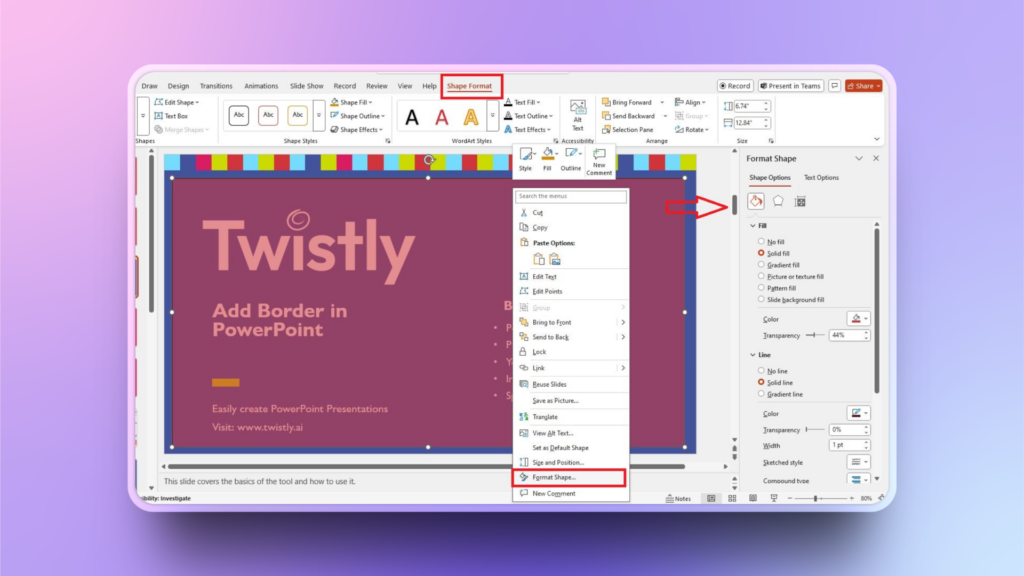Click the Record button
Screen dimensions: 1024x576
click(735, 86)
